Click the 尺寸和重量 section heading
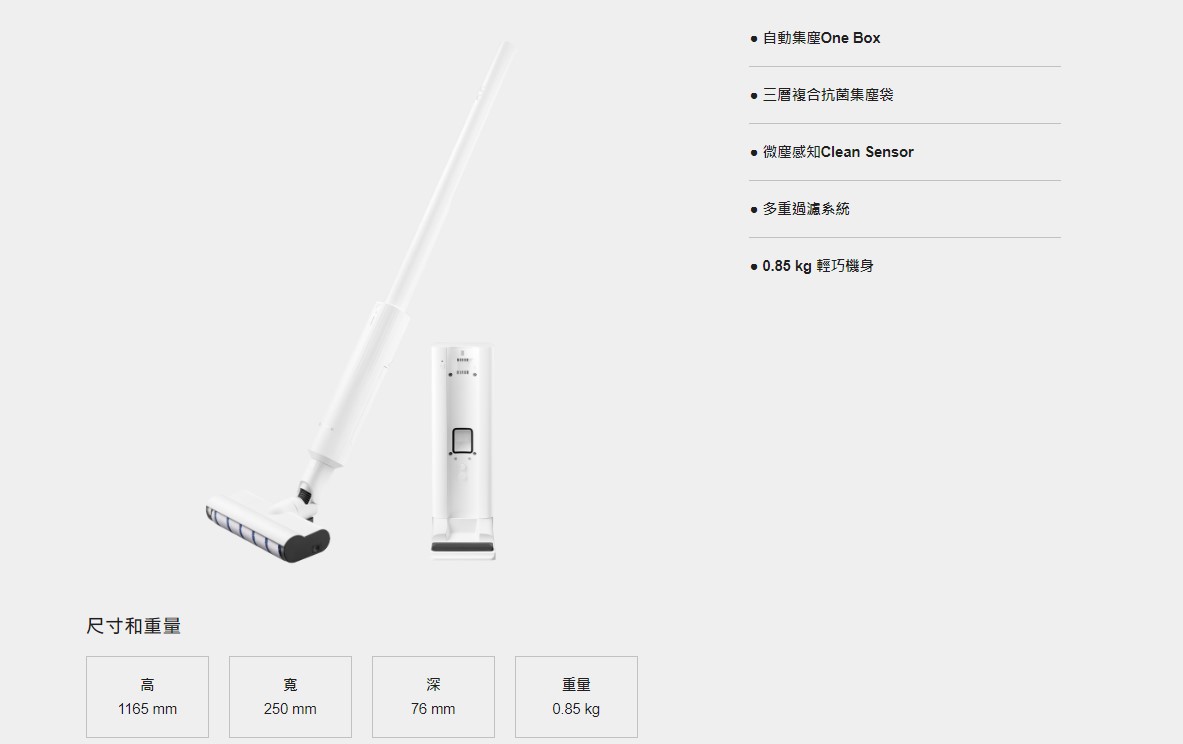Screen dimensions: 1183x744 [x=134, y=626]
